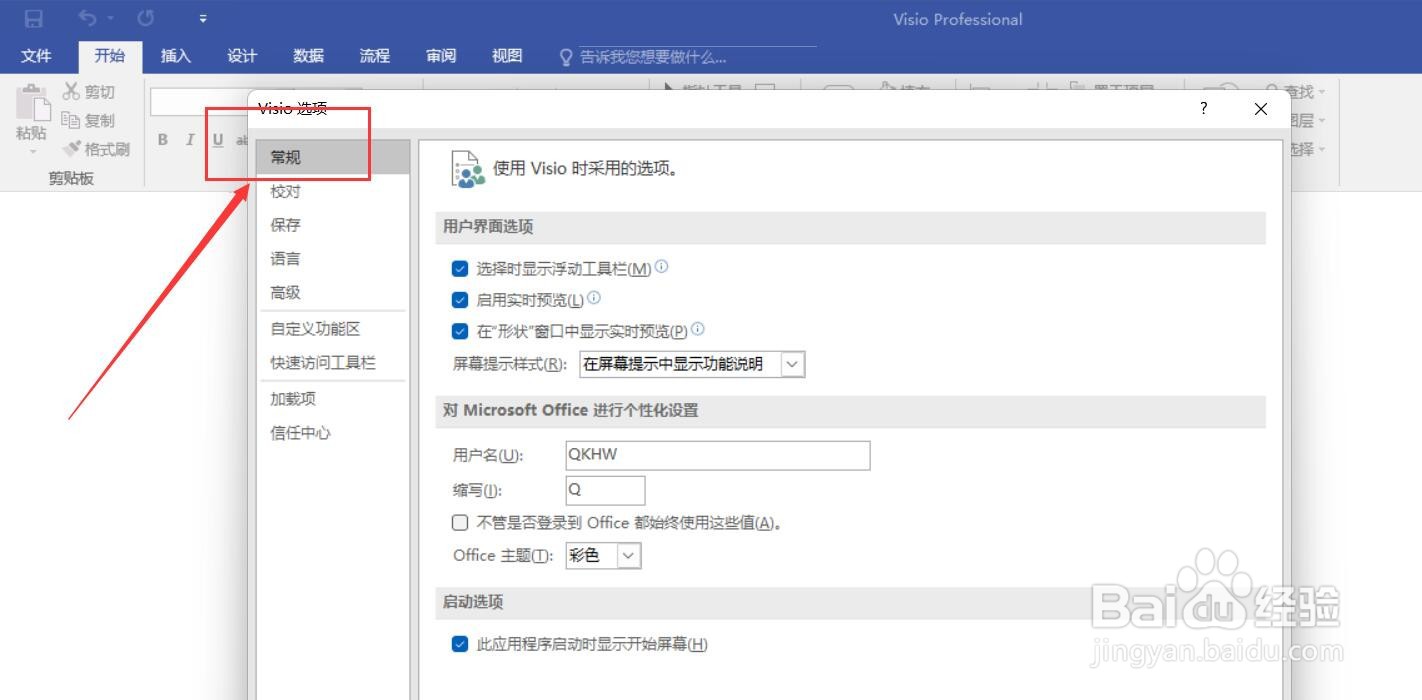Image resolution: width=1422 pixels, height=700 pixels.
Task: Uncheck 选择时显示浮动工具栏 checkbox
Action: click(460, 269)
